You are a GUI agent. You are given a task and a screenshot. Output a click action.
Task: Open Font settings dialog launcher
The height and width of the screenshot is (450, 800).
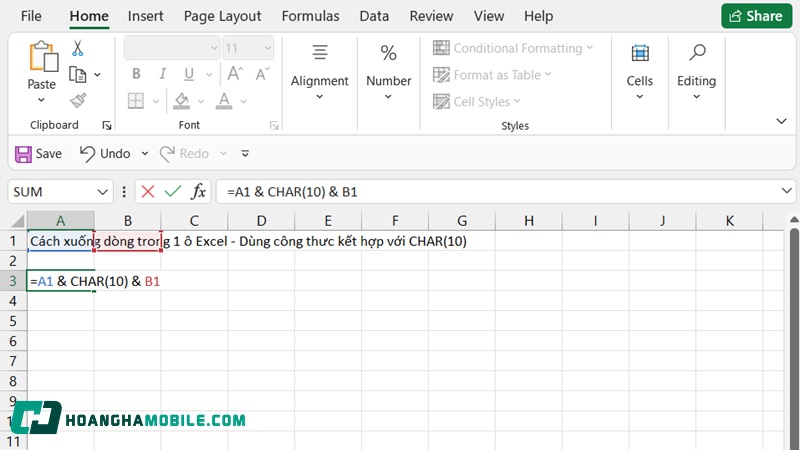pos(274,126)
